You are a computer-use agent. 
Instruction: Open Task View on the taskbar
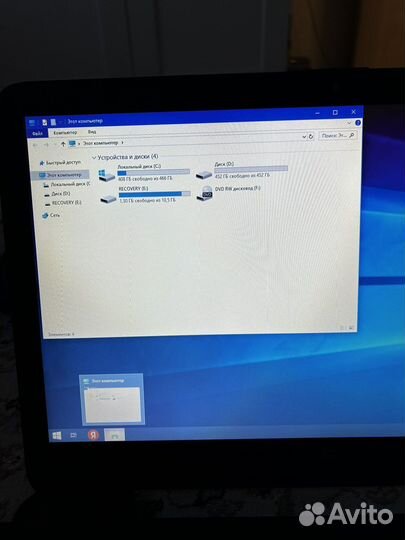73,435
